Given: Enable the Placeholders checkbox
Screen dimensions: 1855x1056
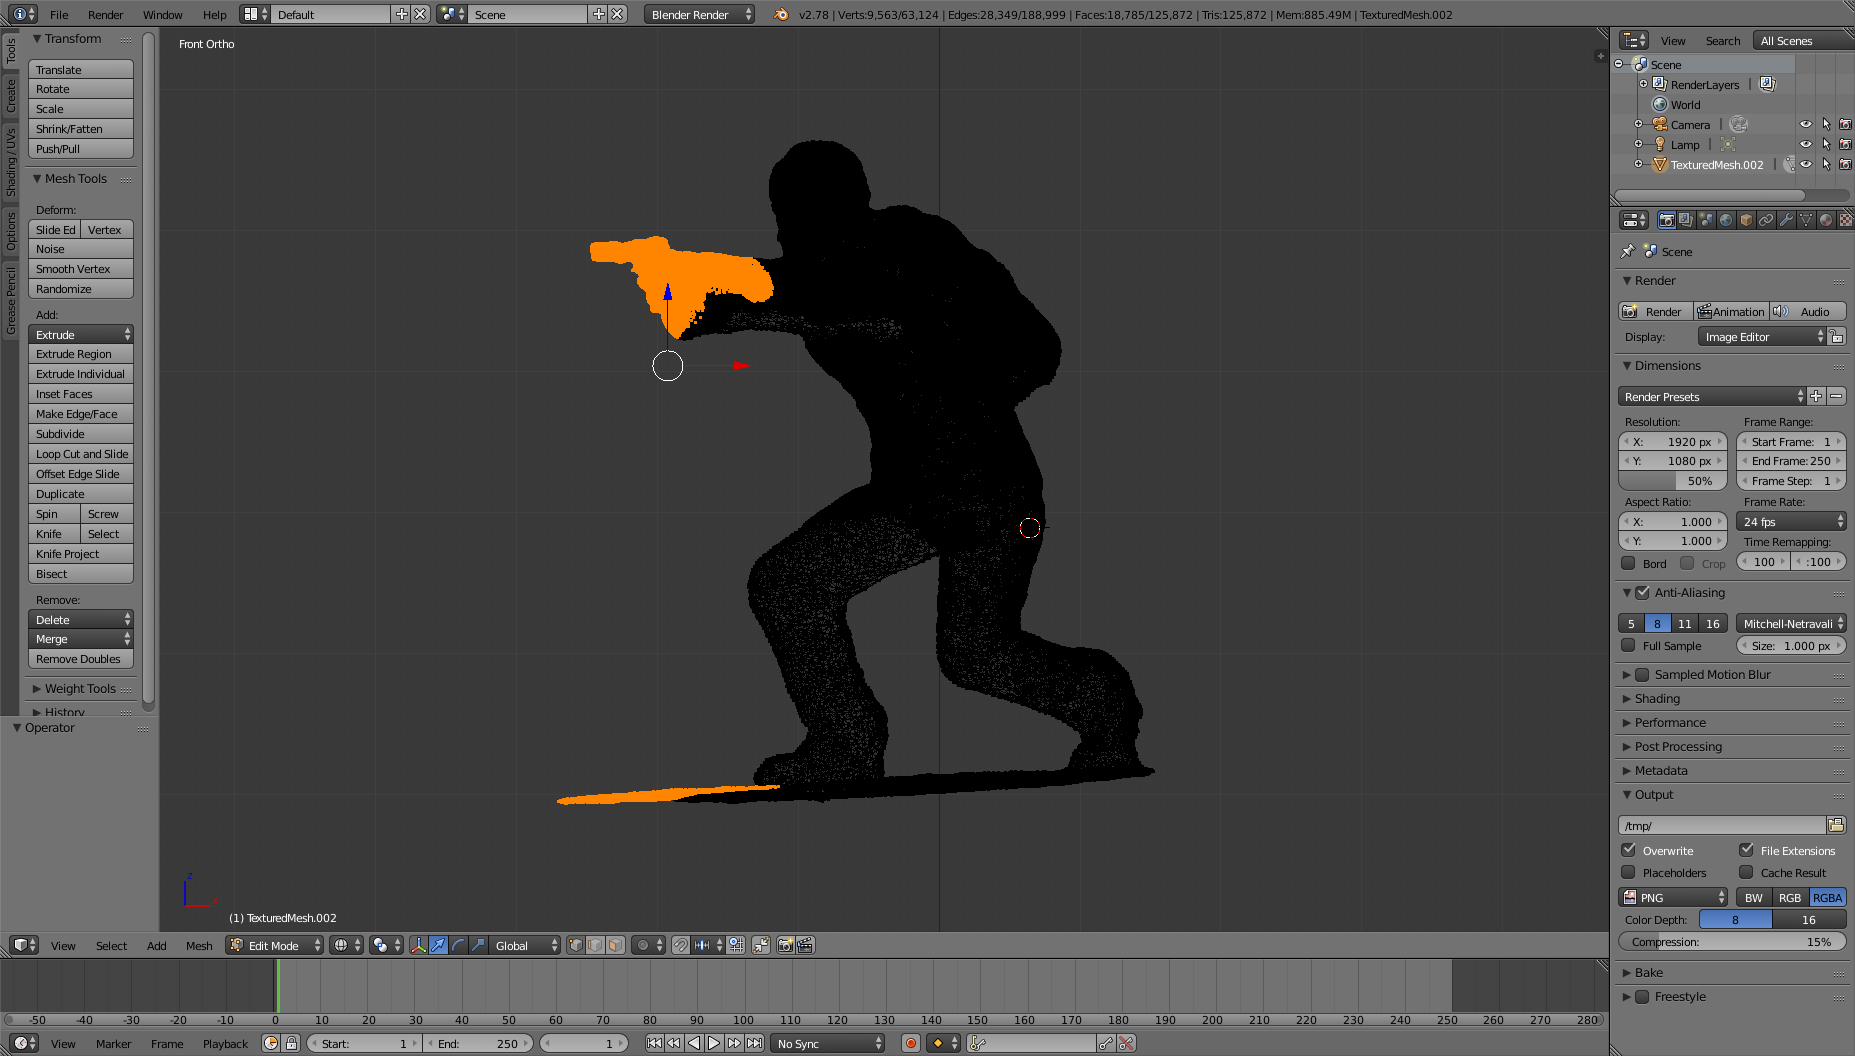Looking at the screenshot, I should pyautogui.click(x=1628, y=872).
